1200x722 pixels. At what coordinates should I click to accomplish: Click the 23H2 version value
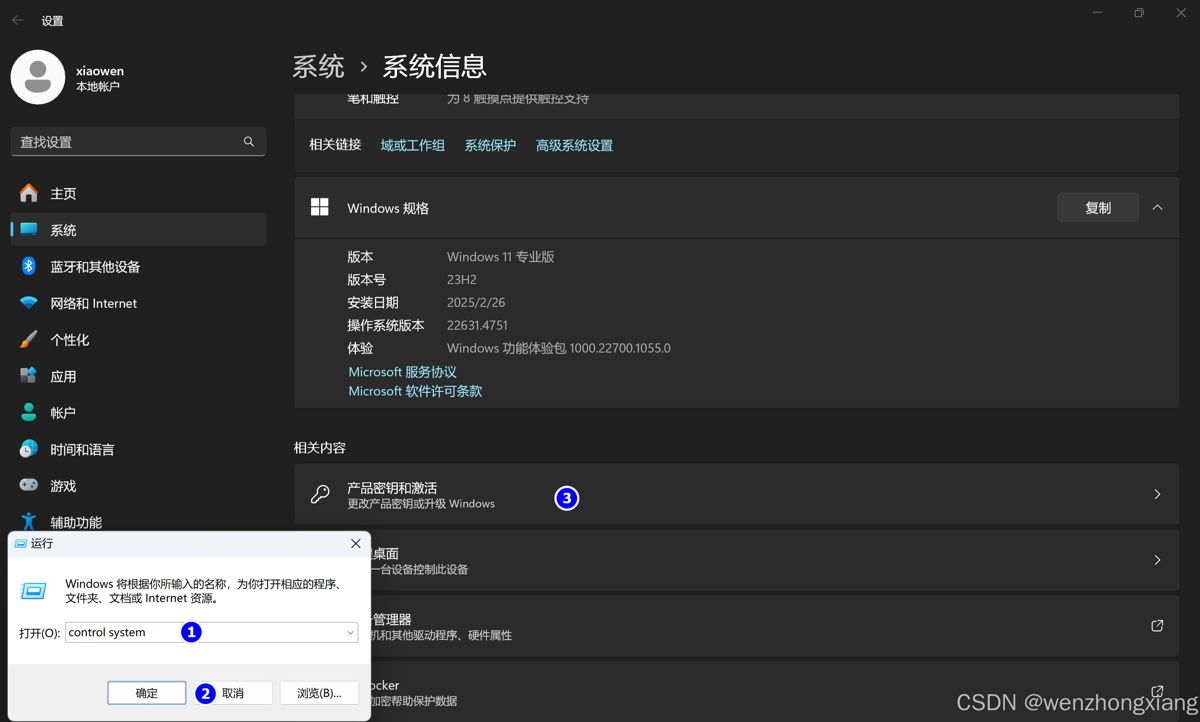463,280
